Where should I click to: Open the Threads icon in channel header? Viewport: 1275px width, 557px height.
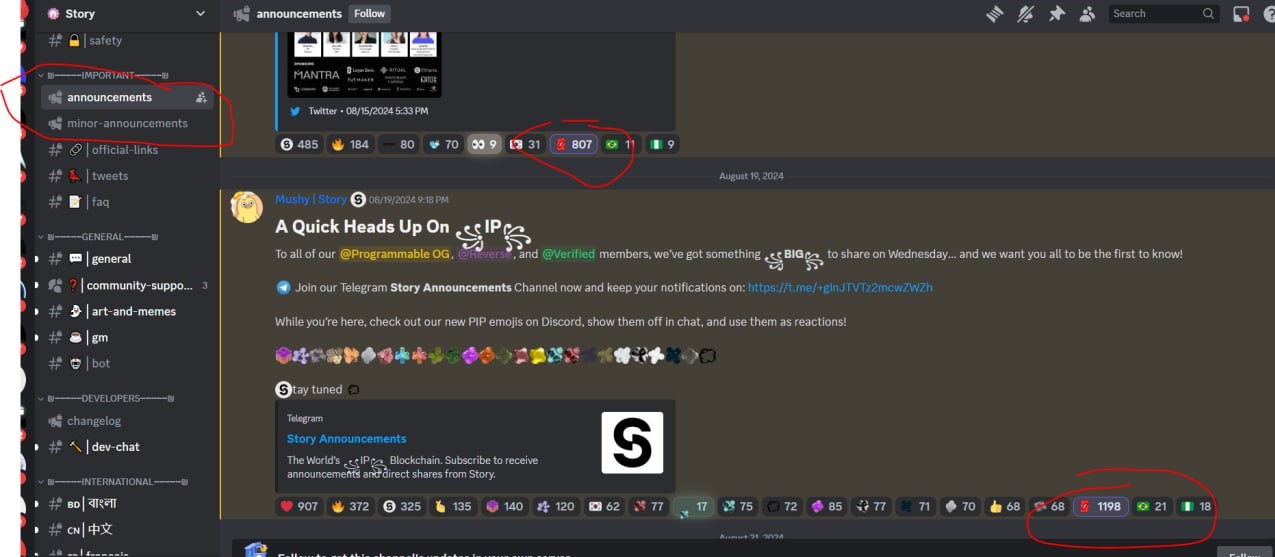(994, 14)
